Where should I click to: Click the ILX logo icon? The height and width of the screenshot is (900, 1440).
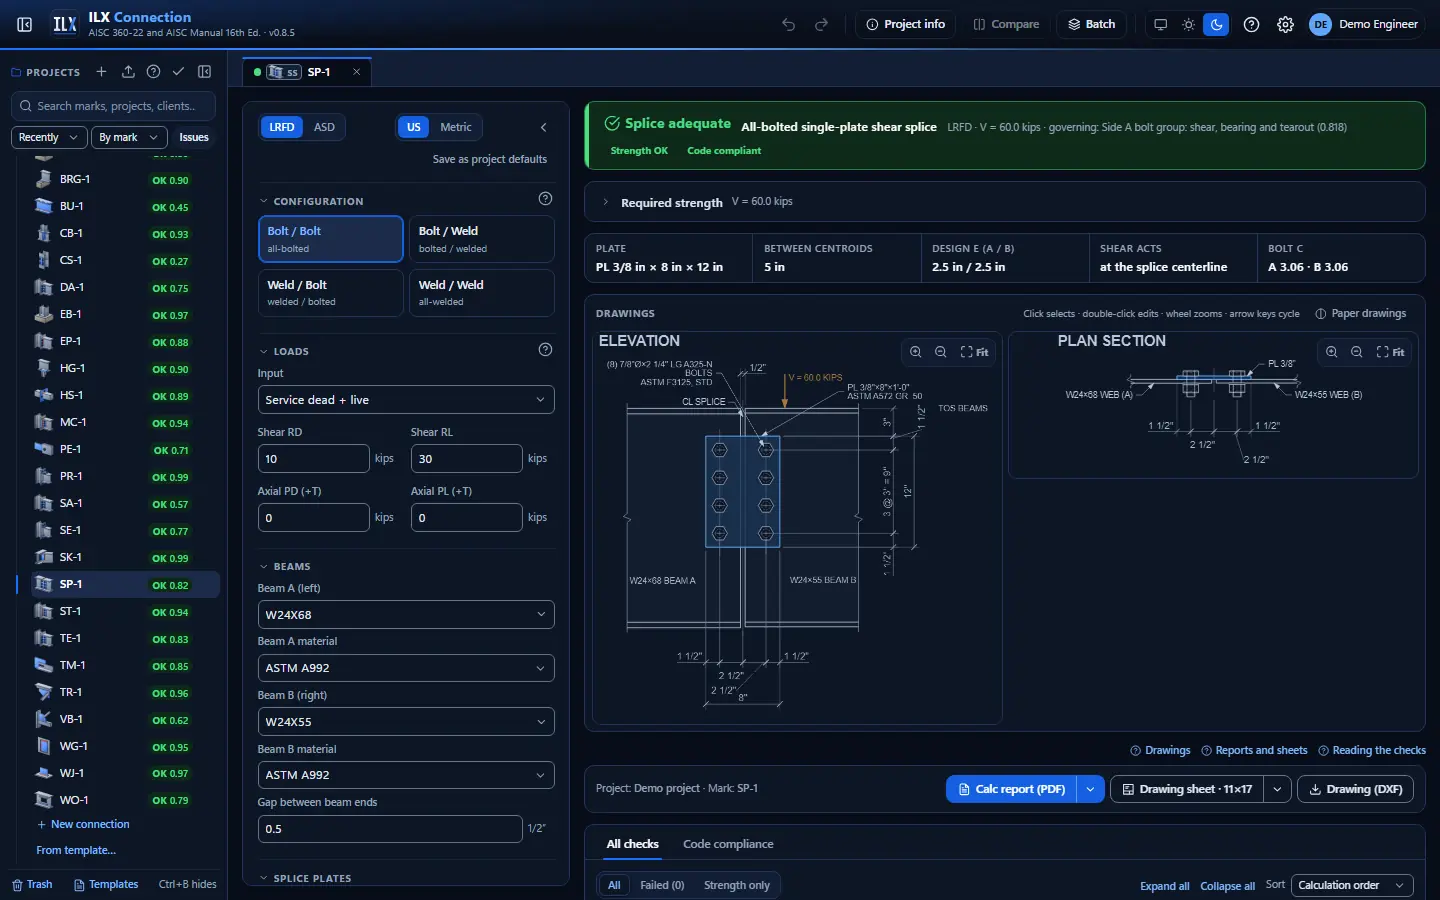65,24
